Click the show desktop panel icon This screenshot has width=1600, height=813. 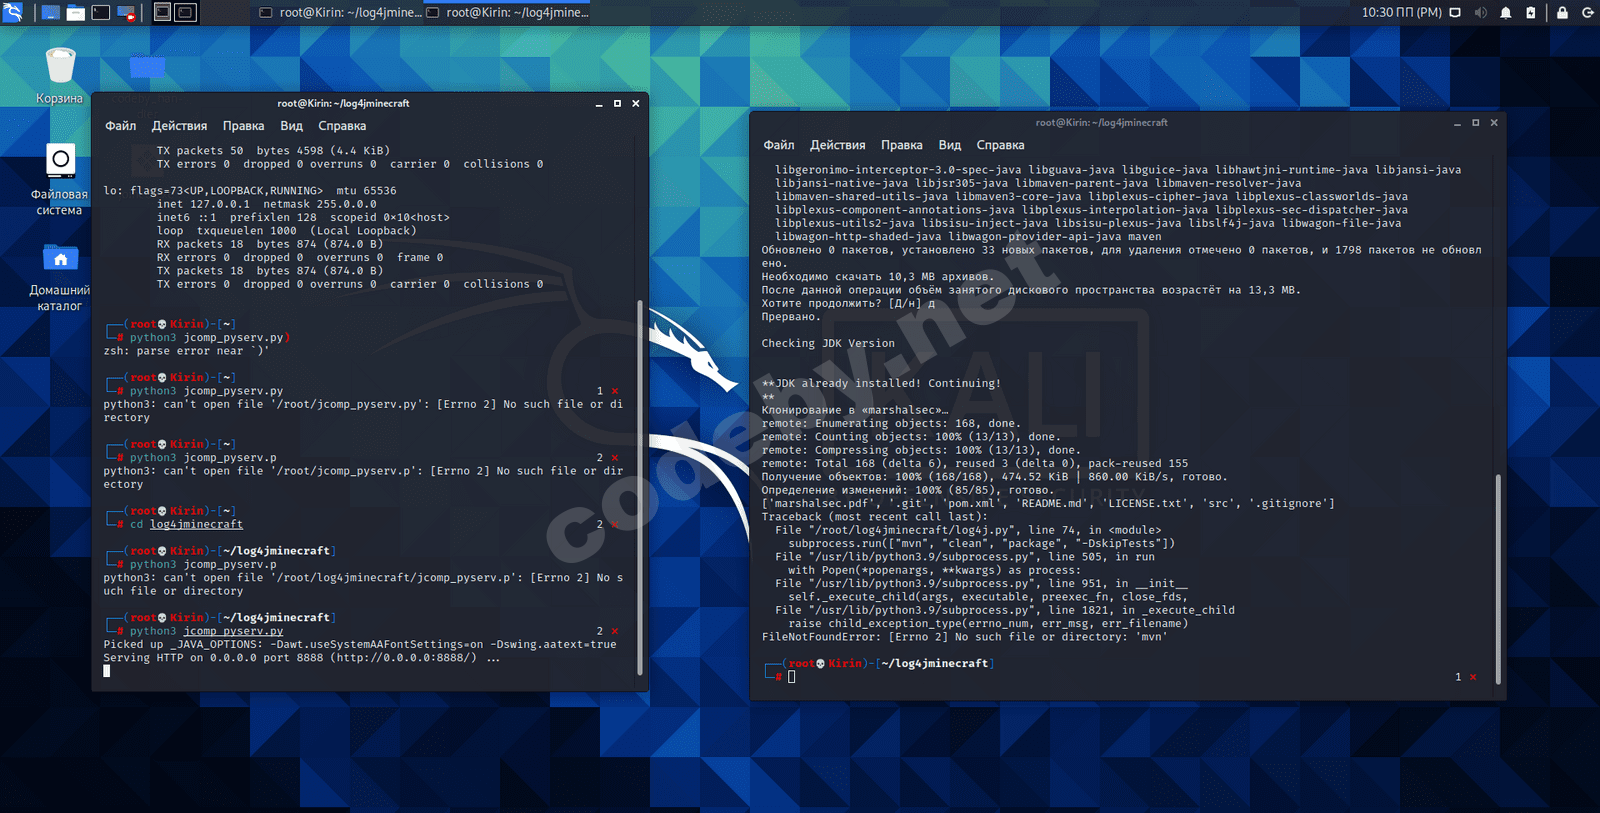point(50,12)
